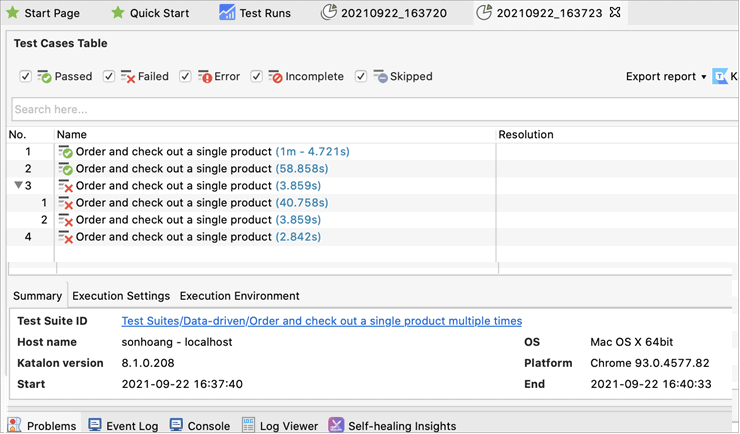Switch to the Quick Start tab
The height and width of the screenshot is (434, 740).
pos(150,13)
